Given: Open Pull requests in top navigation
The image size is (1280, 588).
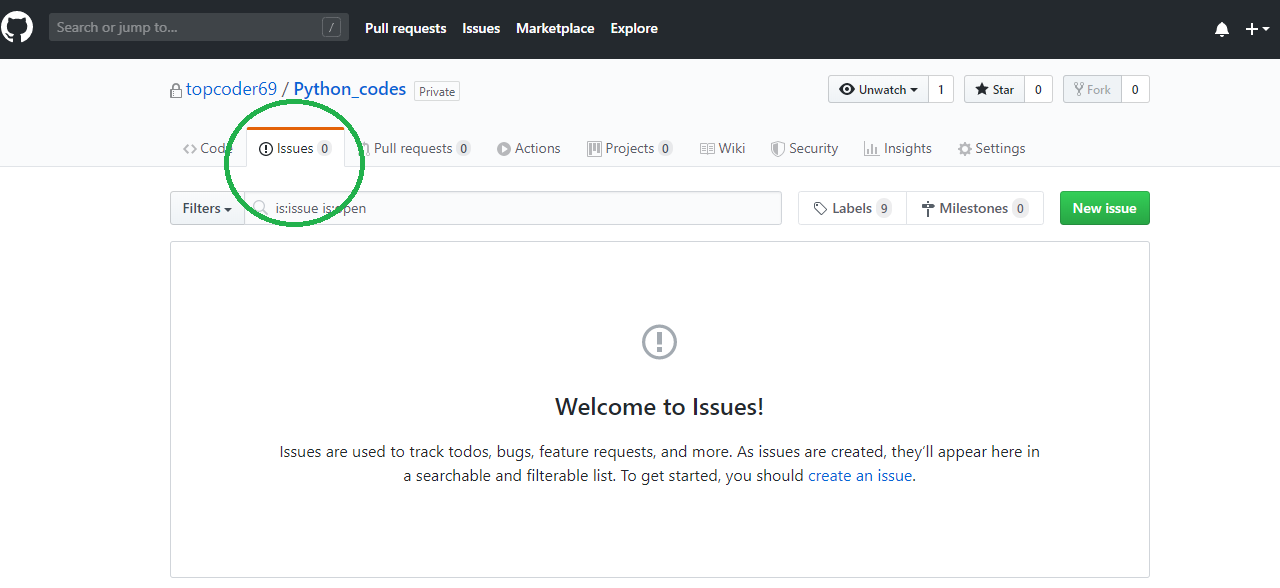Looking at the screenshot, I should point(406,28).
